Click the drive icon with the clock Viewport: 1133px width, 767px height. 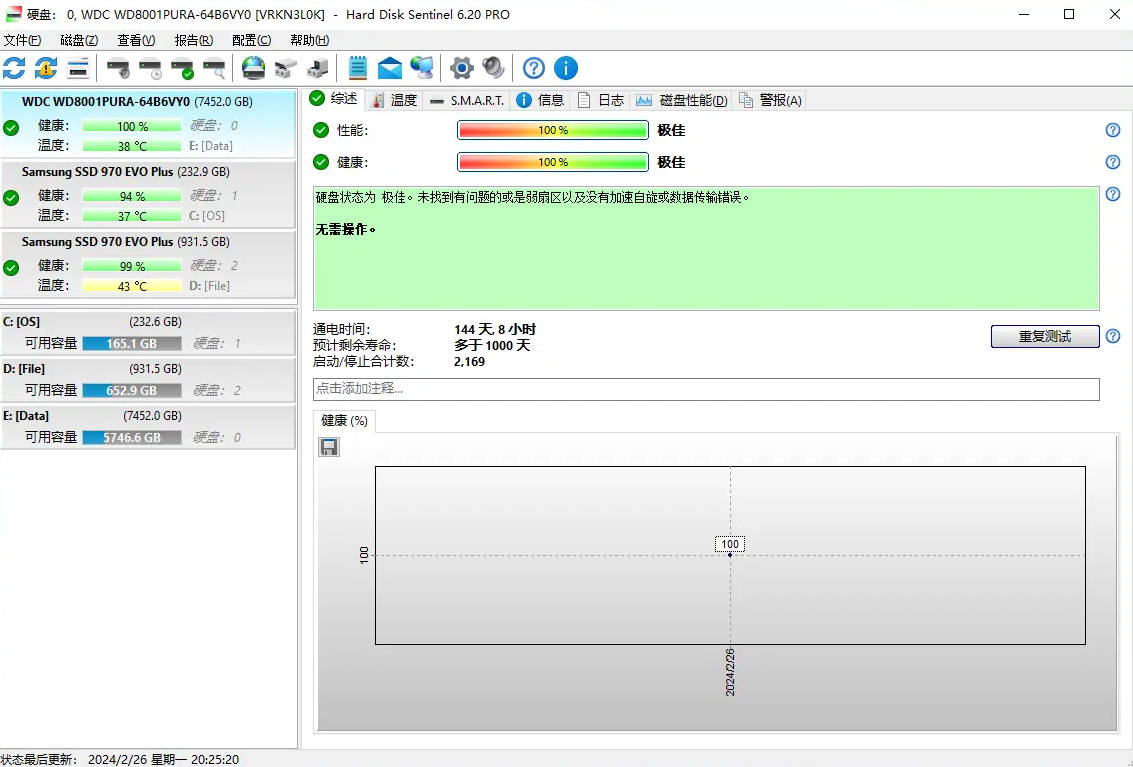(150, 69)
